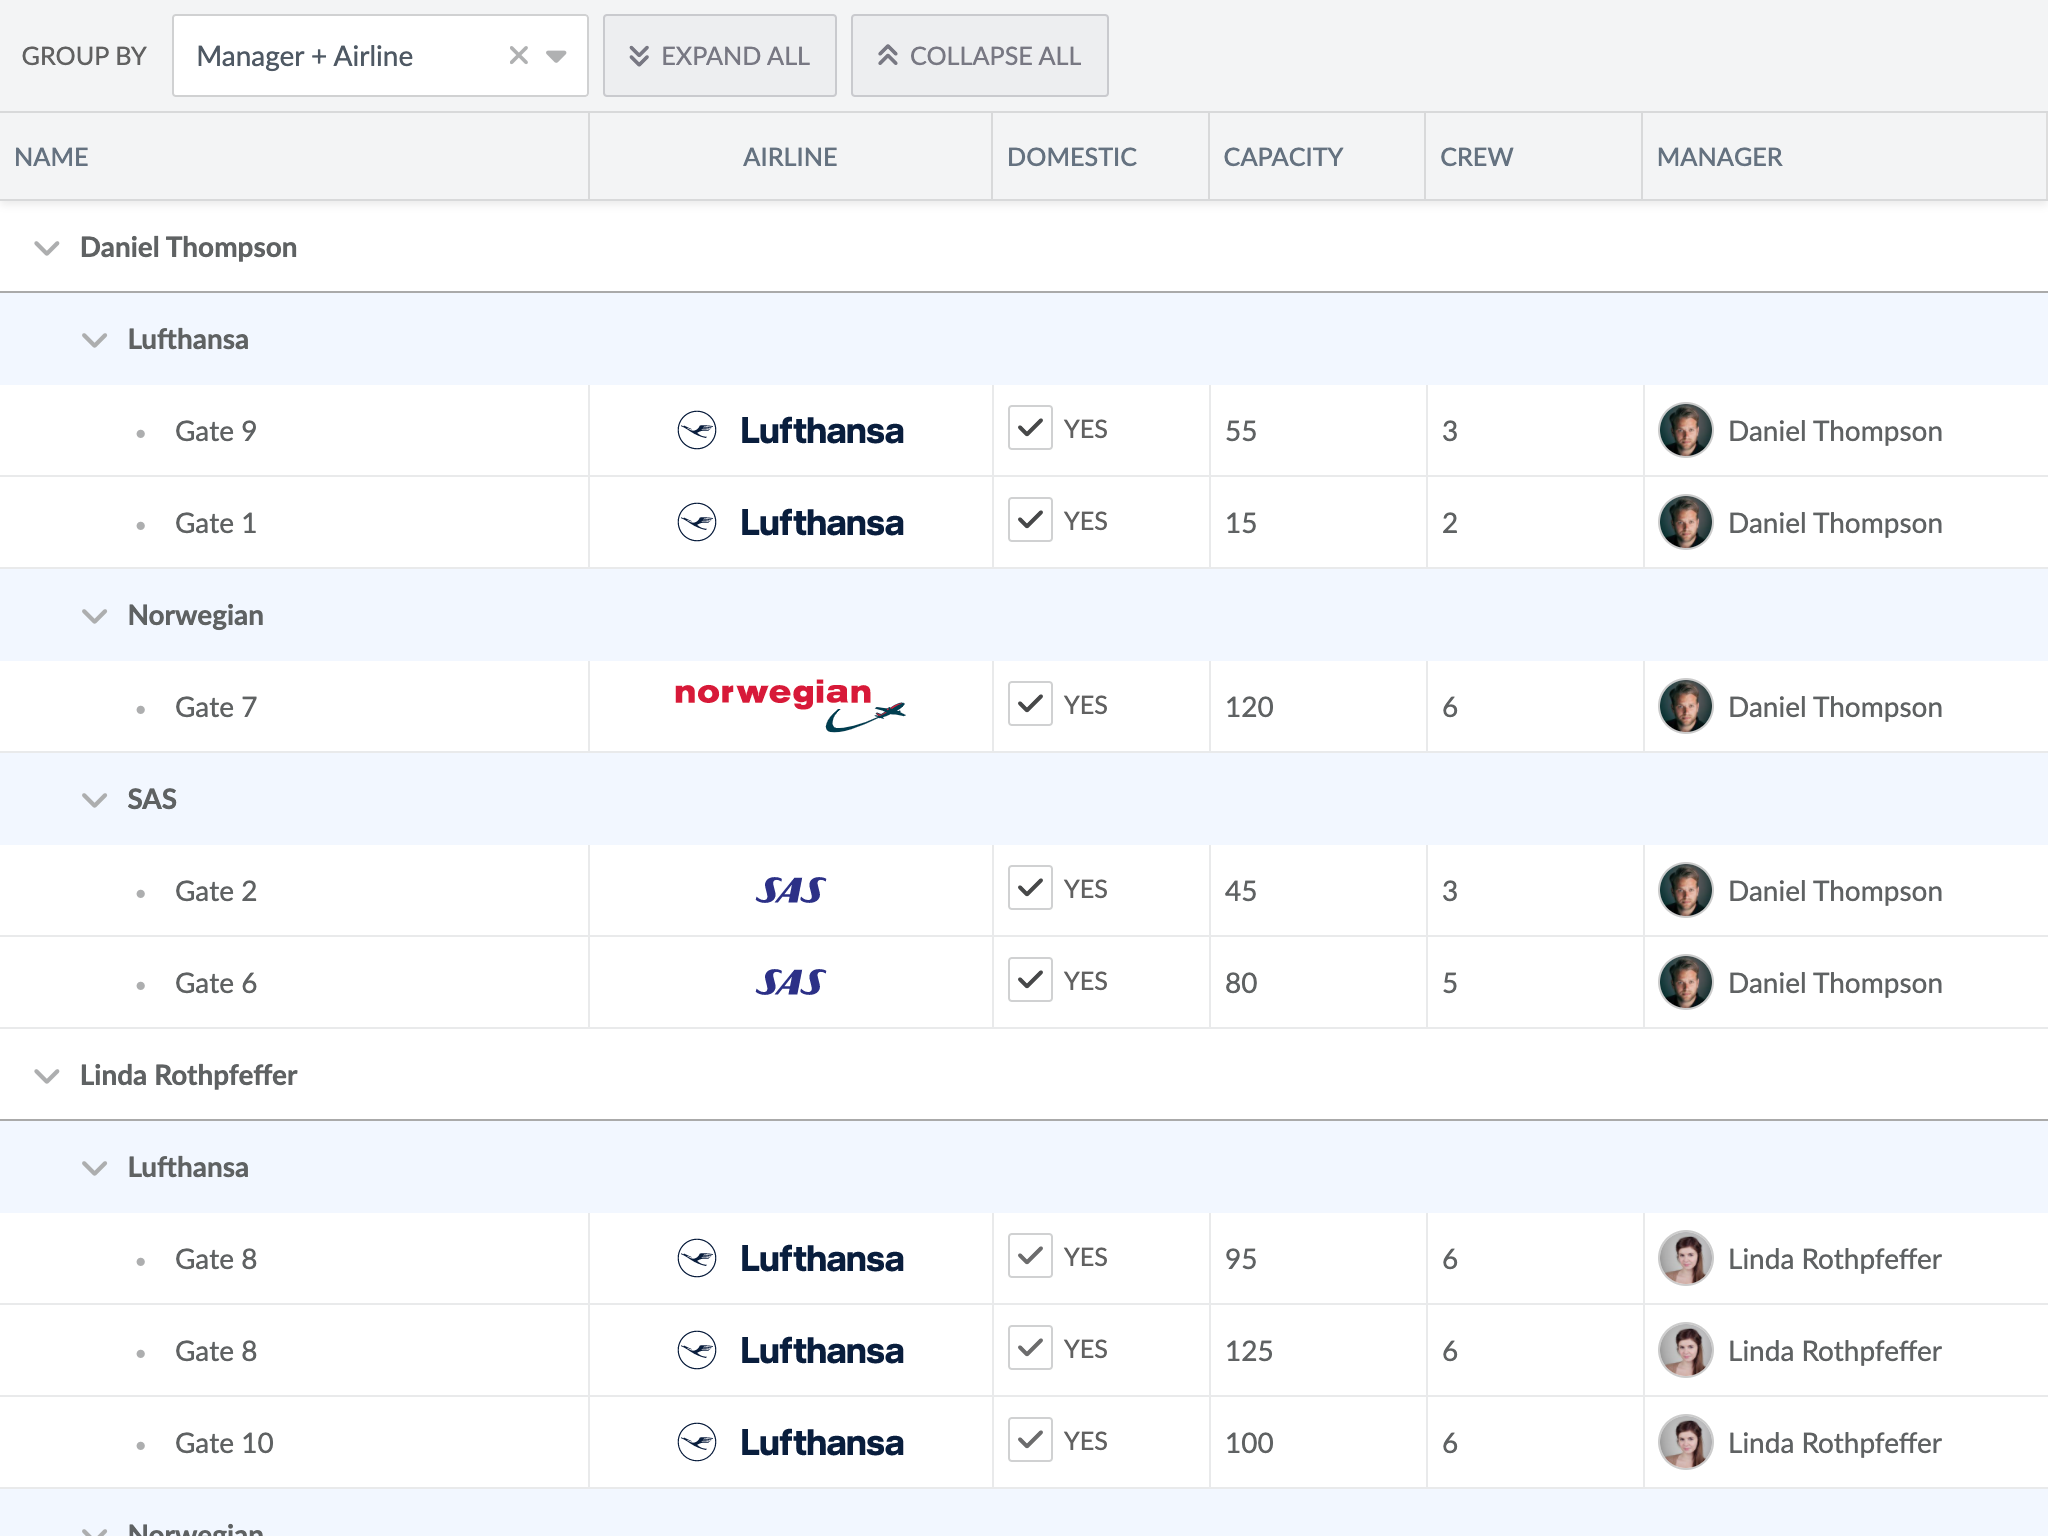Collapse the Linda Rothpfeffer group
Viewport: 2048px width, 1536px height.
pyautogui.click(x=47, y=1075)
